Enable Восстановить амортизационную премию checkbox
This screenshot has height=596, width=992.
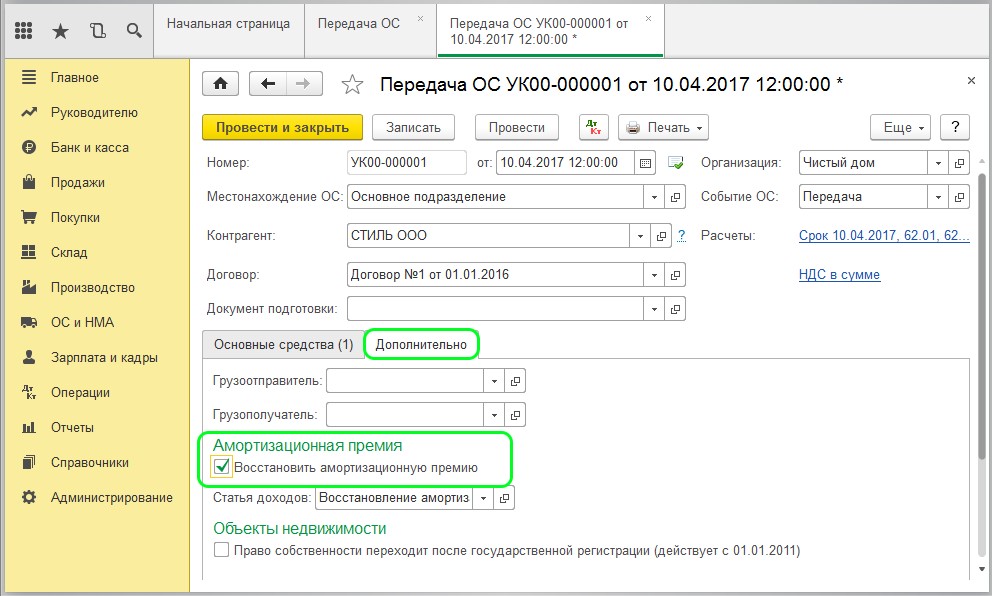tap(222, 464)
